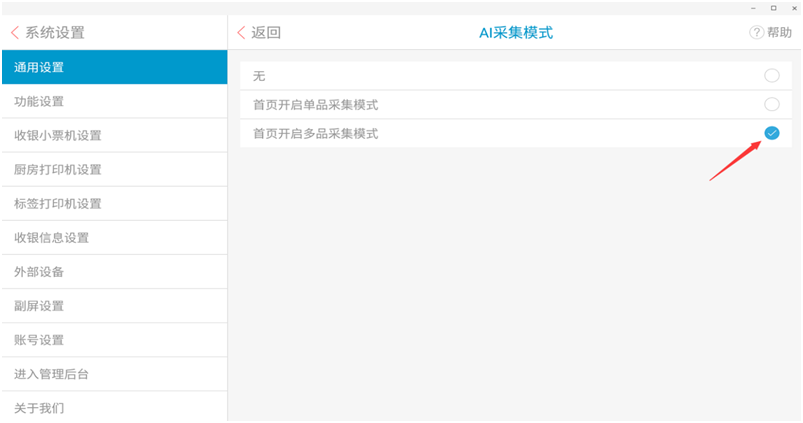The width and height of the screenshot is (803, 423).
Task: Minimize the application window
Action: [753, 8]
